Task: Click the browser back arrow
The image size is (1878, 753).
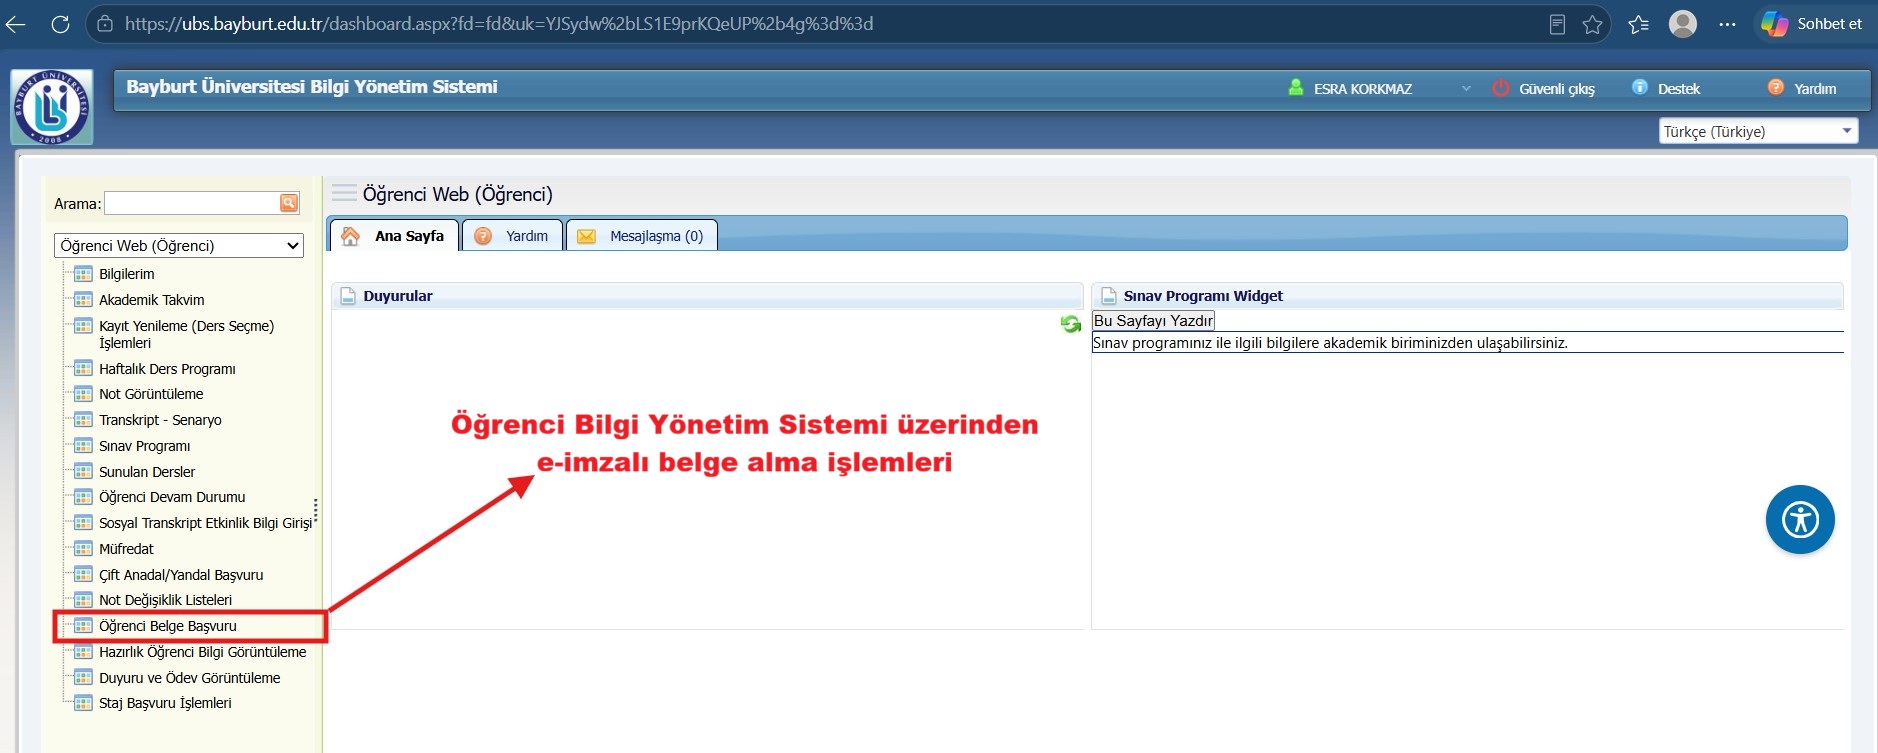Action: [16, 24]
